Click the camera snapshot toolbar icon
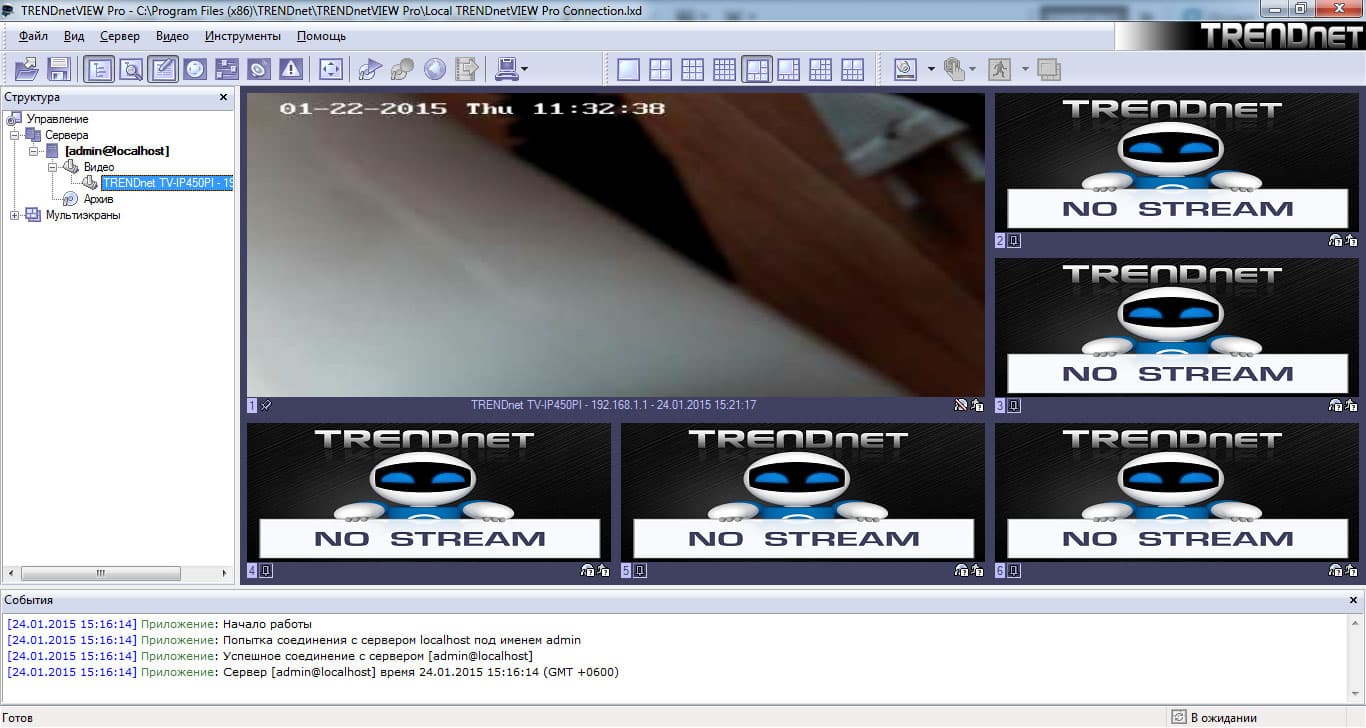 pos(905,69)
